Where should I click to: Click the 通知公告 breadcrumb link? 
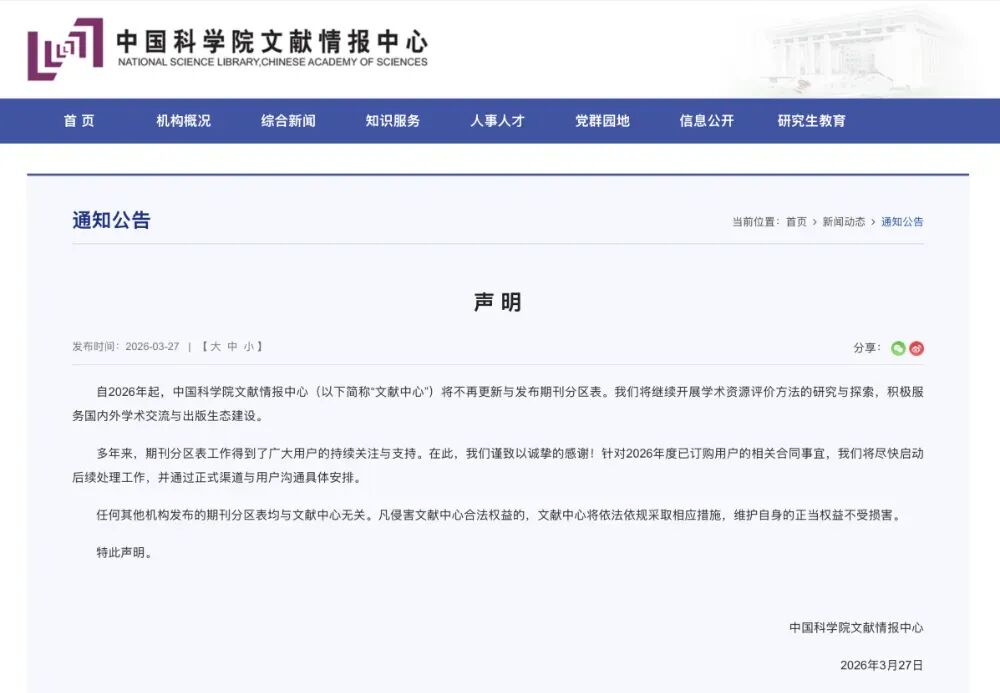tap(902, 222)
